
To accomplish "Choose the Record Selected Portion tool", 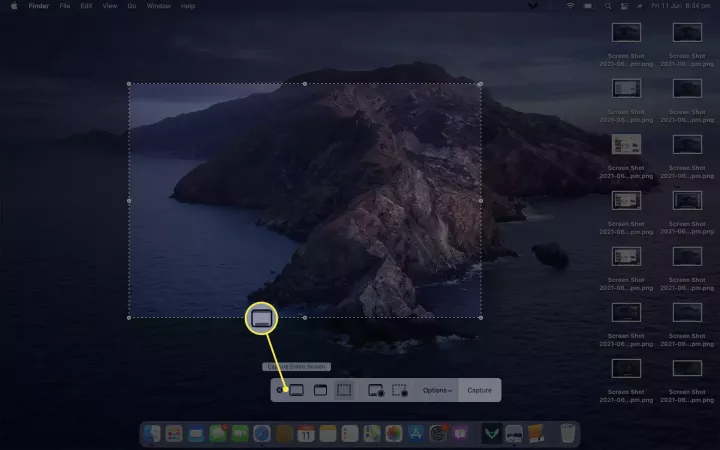I will click(400, 390).
